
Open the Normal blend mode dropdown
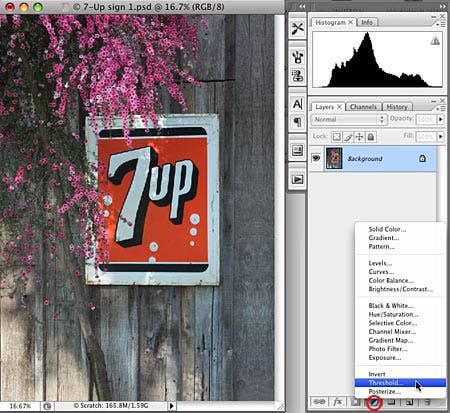(349, 119)
